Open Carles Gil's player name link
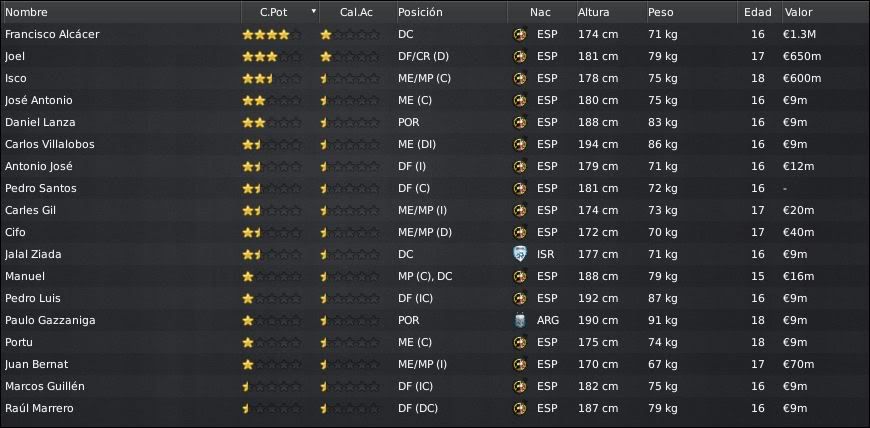The width and height of the screenshot is (870, 428). click(31, 210)
